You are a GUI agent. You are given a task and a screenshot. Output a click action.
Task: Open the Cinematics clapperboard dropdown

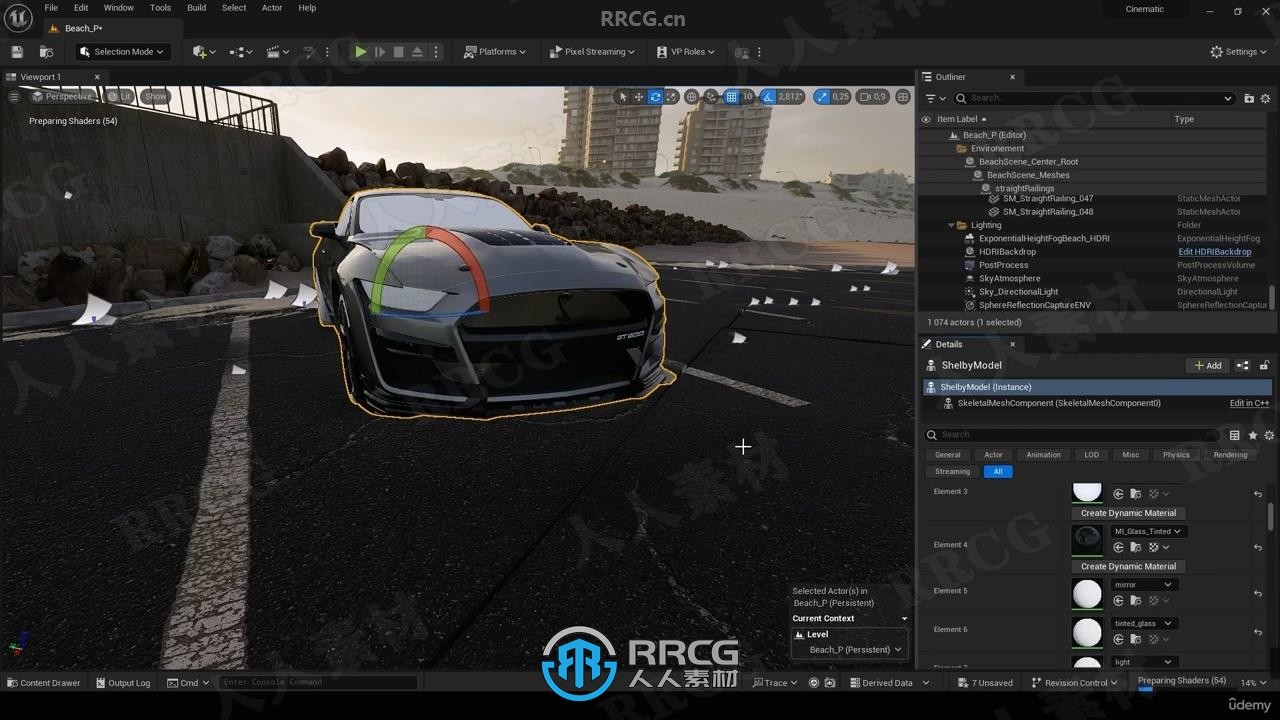(x=278, y=52)
